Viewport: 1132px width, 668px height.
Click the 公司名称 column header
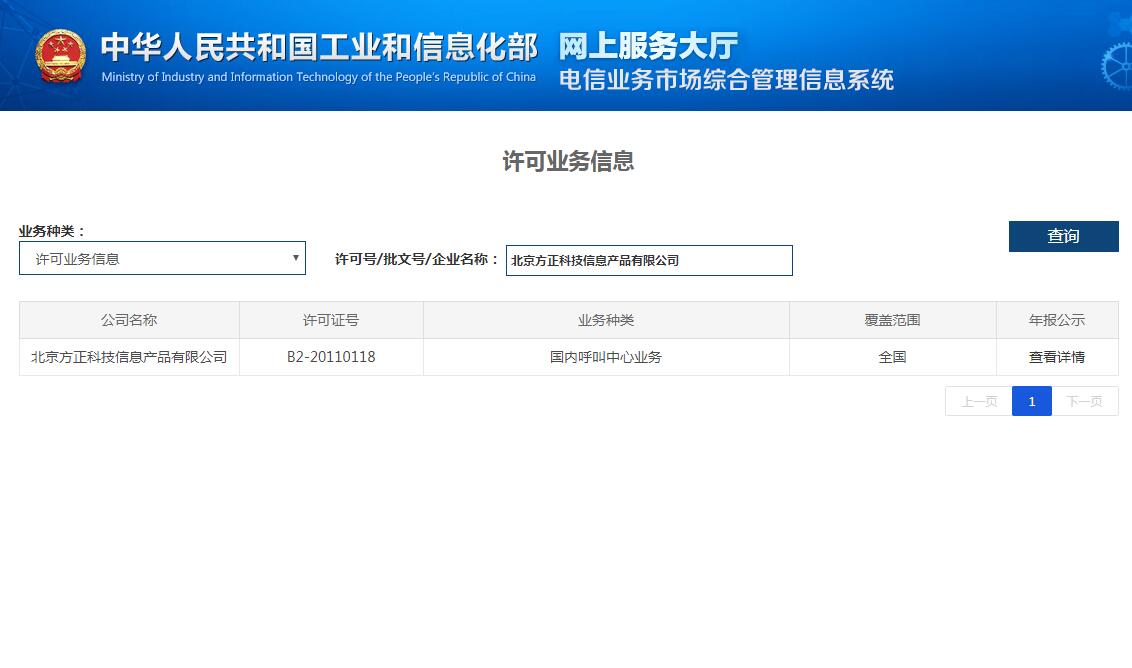pos(129,320)
